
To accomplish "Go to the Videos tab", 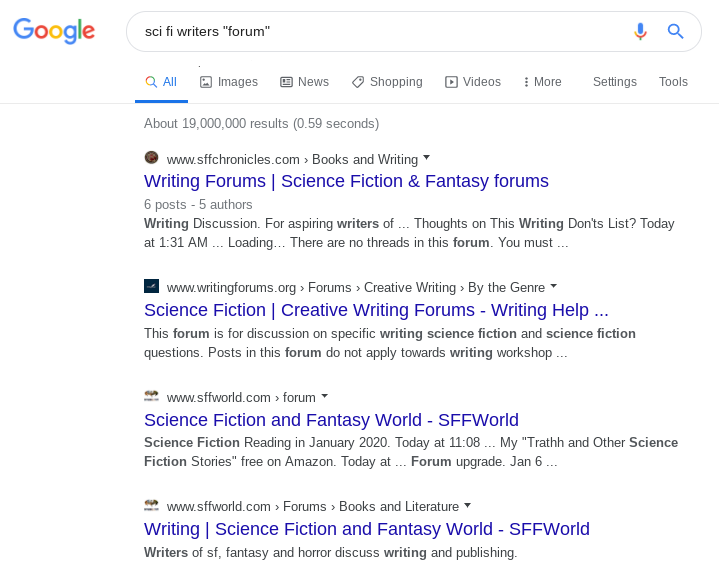I will (x=473, y=82).
